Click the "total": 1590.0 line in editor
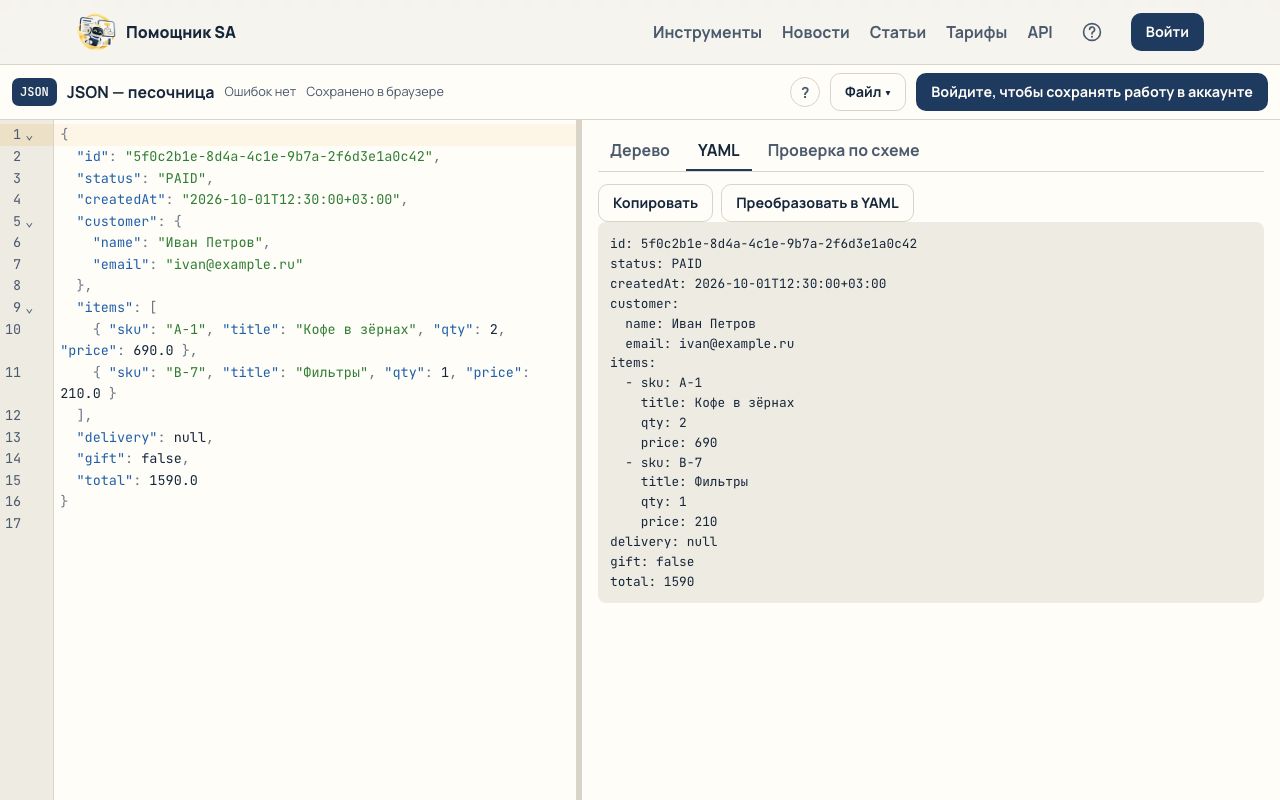This screenshot has height=800, width=1280. click(x=315, y=480)
